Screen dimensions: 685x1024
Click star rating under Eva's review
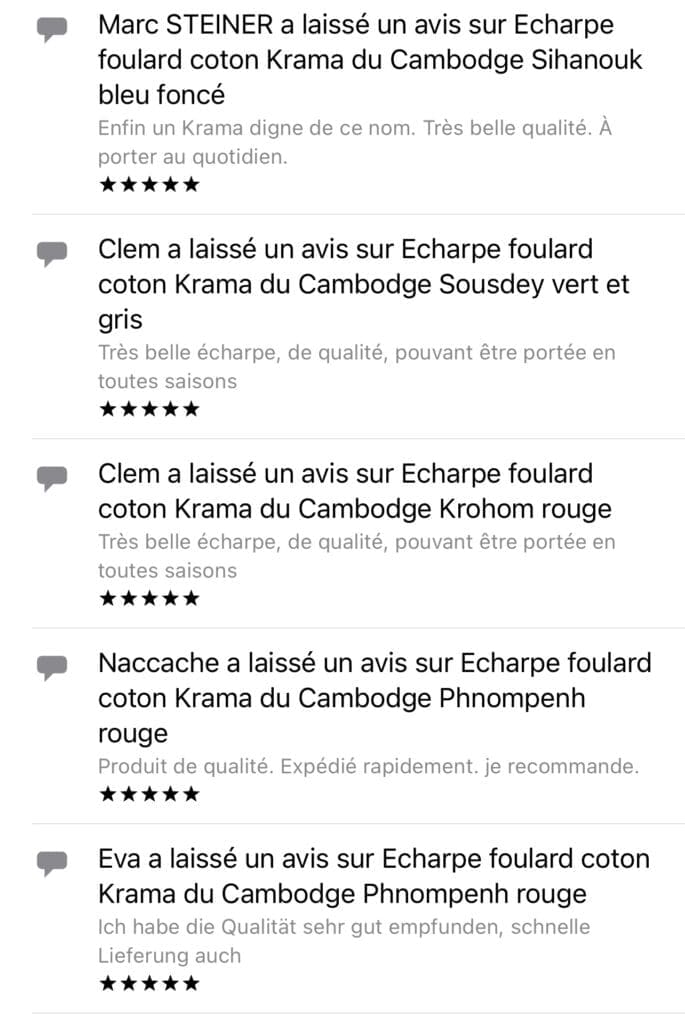(x=150, y=983)
